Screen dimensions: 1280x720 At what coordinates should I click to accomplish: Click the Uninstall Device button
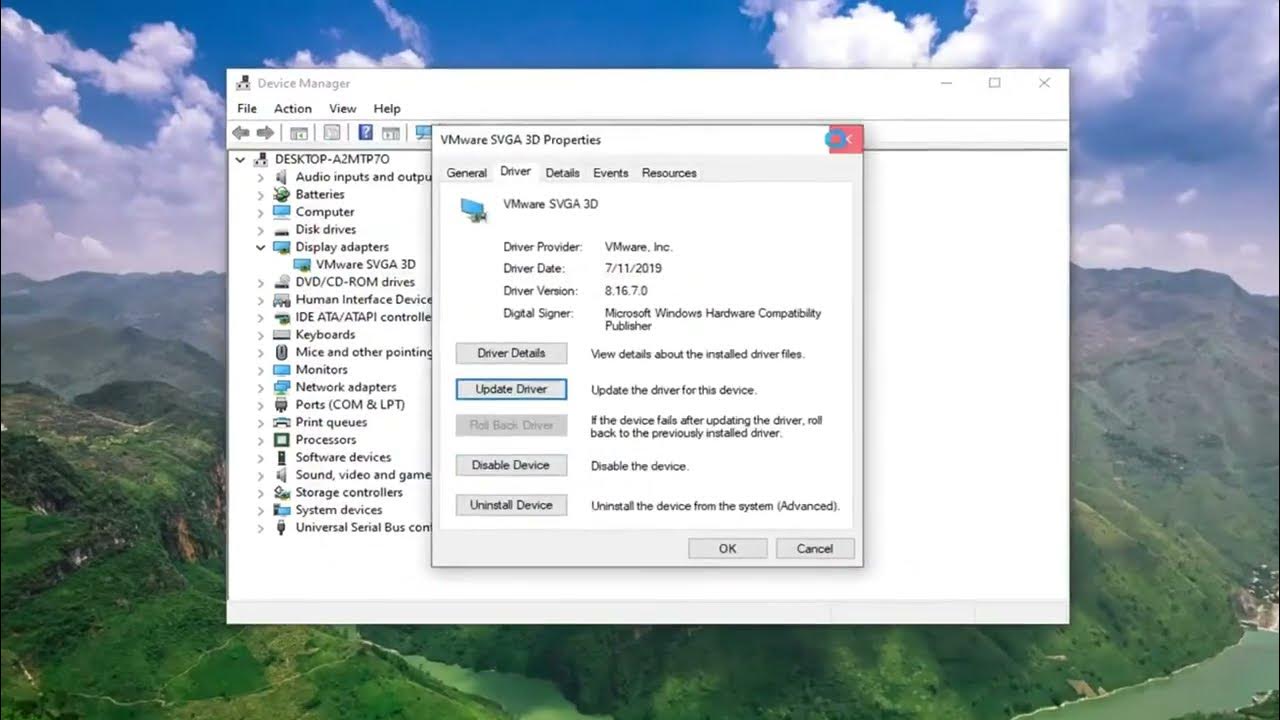(511, 505)
